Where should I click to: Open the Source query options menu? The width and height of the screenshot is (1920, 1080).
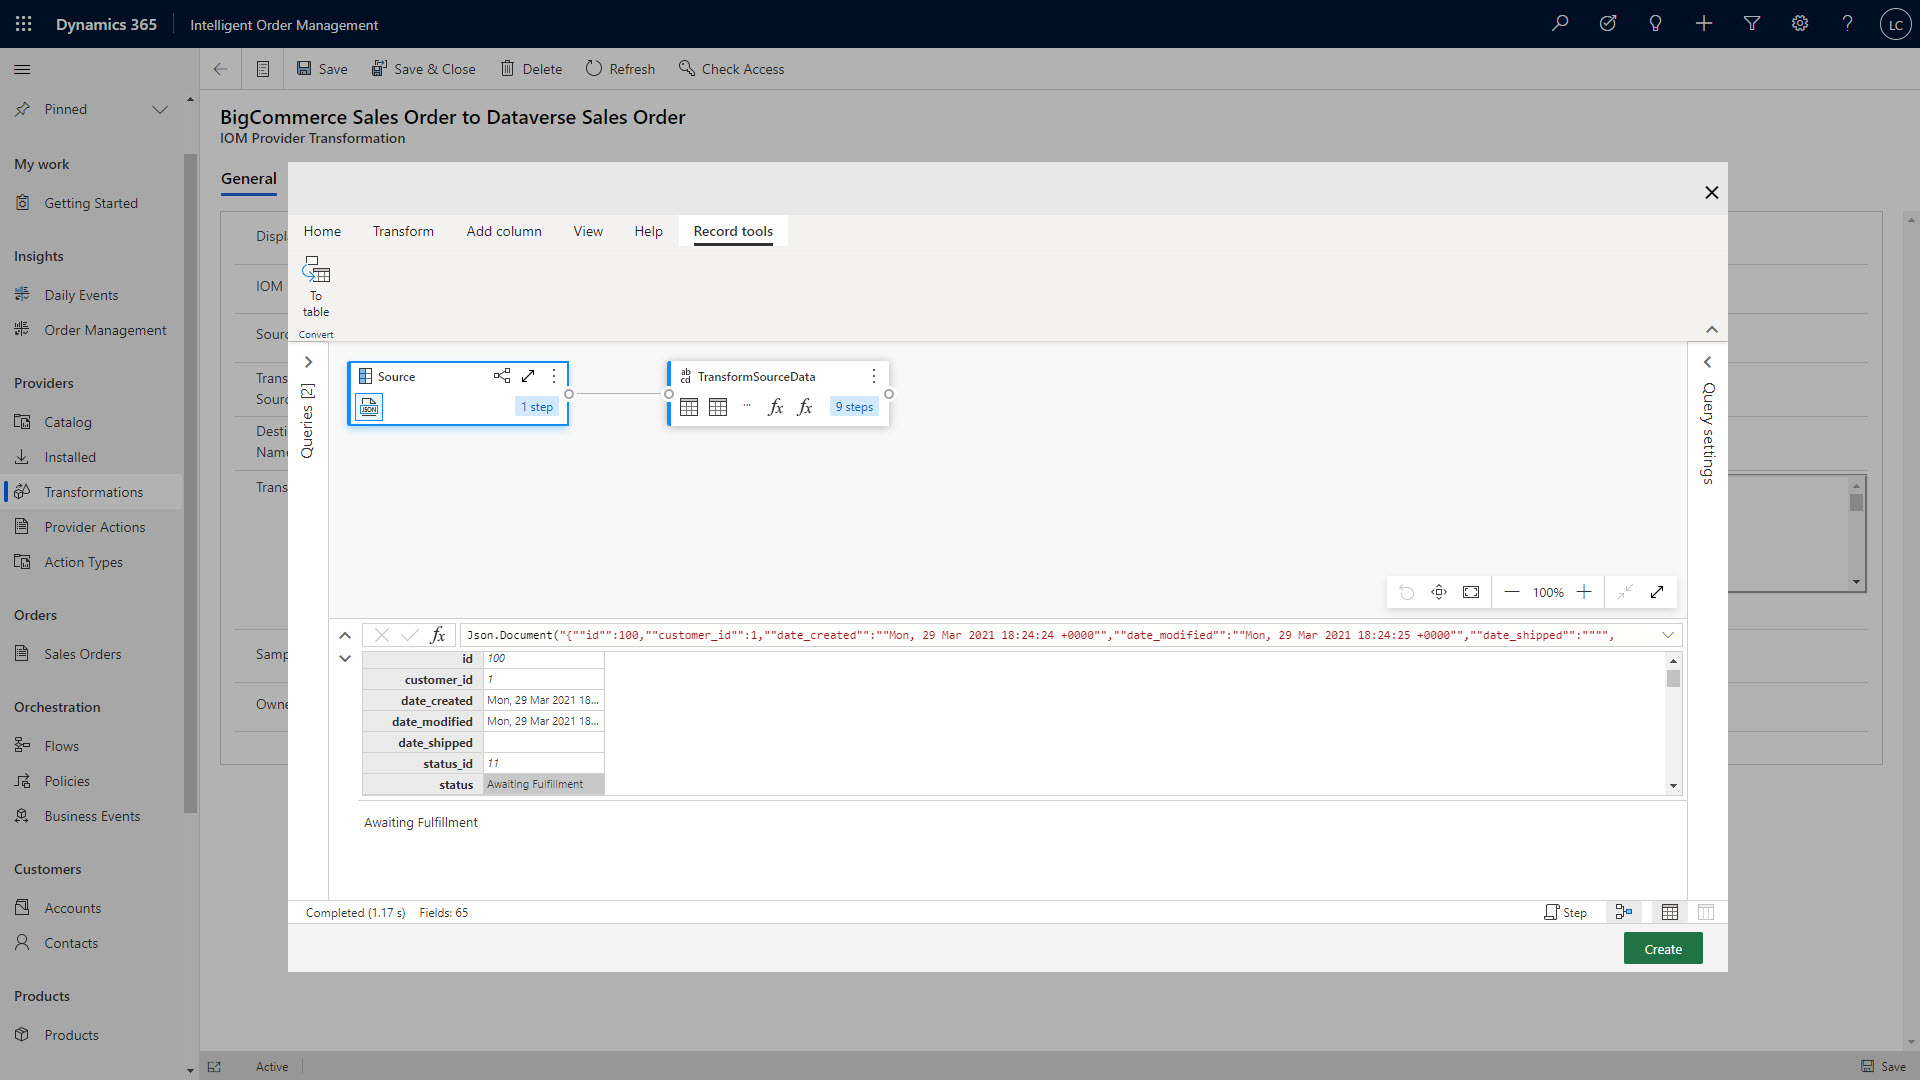click(x=554, y=376)
